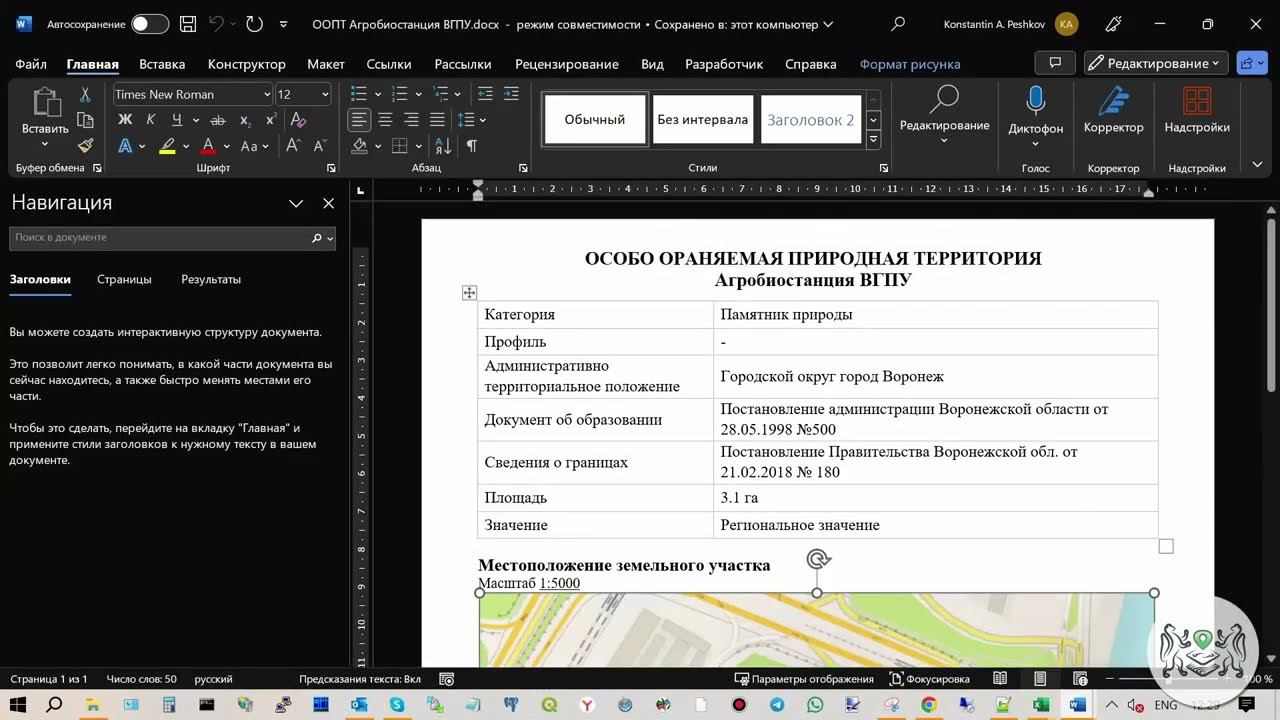The height and width of the screenshot is (720, 1280).
Task: Sort the selected text alphabetically
Action: pyautogui.click(x=445, y=146)
